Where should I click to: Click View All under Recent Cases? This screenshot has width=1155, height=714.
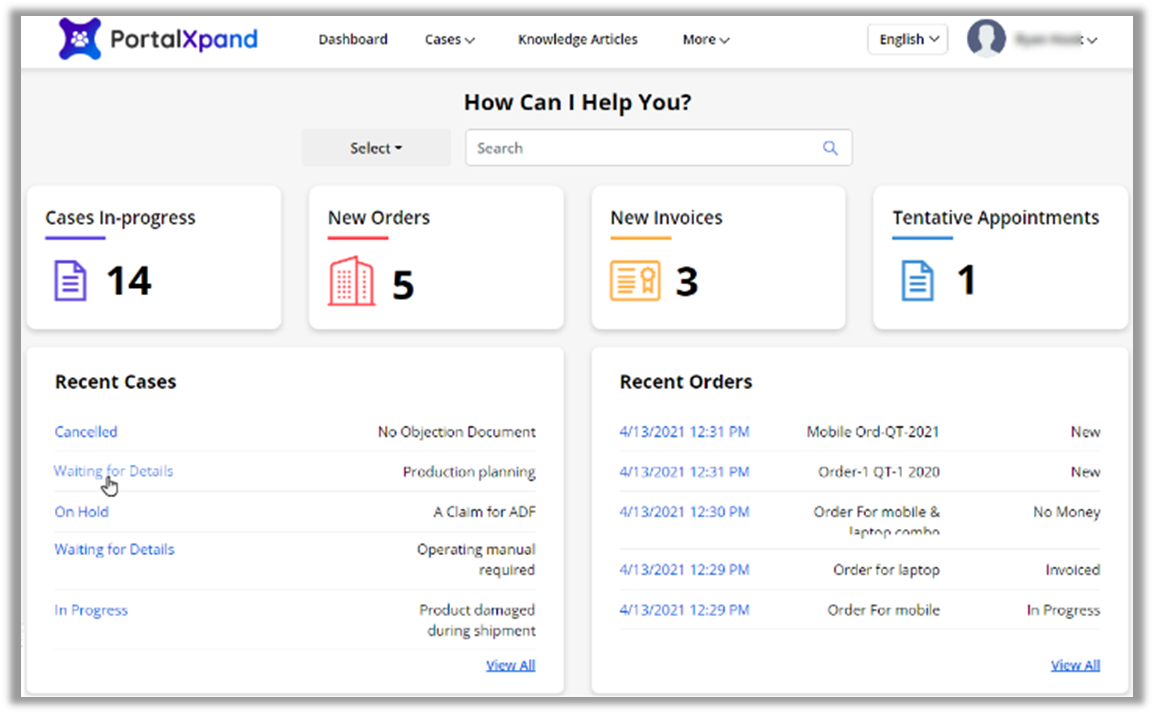[x=510, y=665]
